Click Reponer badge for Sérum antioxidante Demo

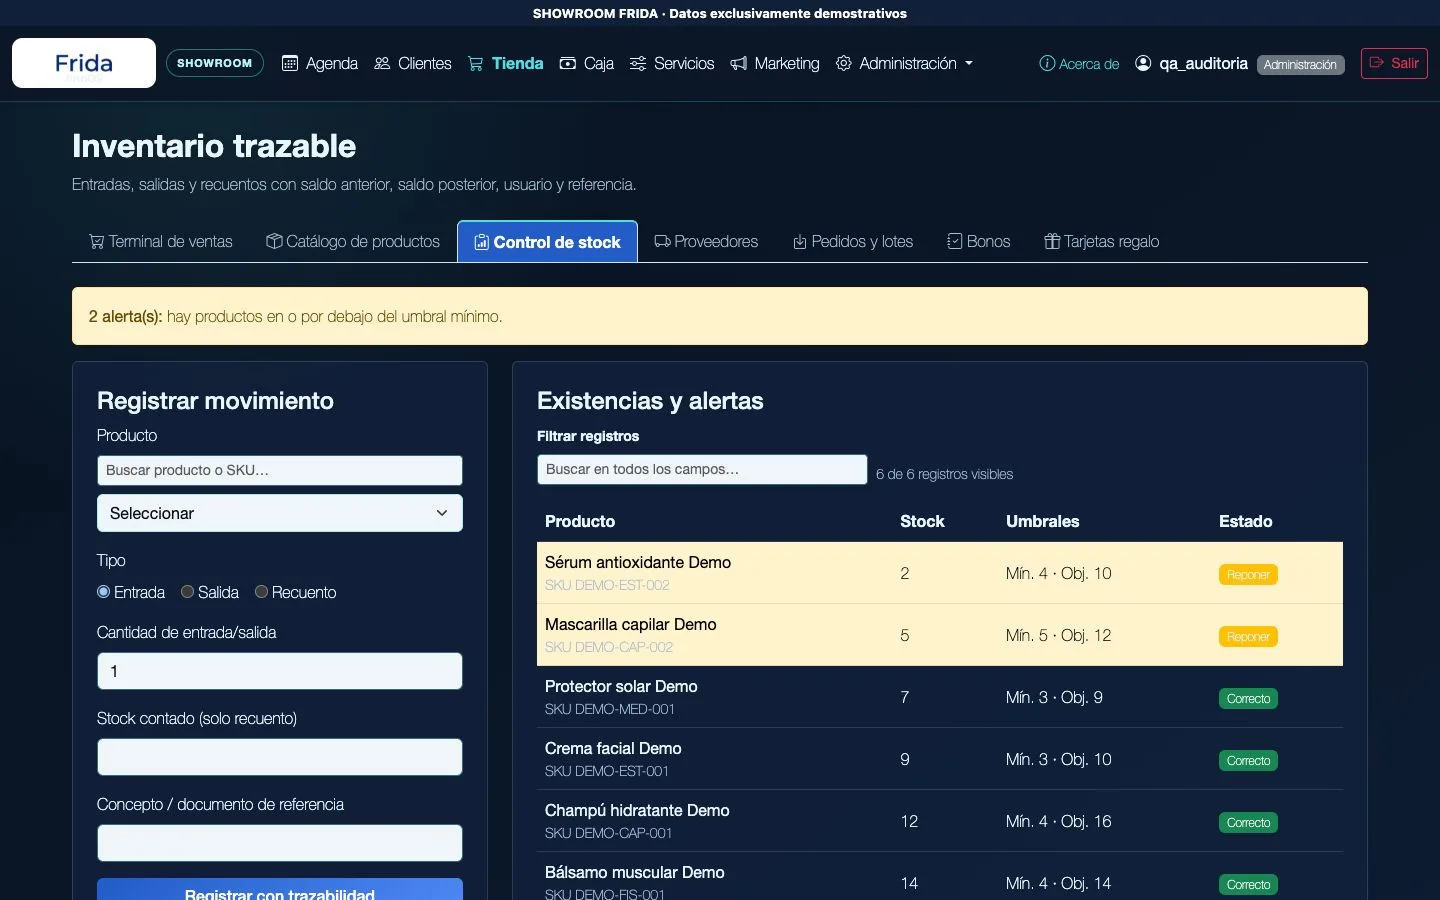click(1248, 575)
